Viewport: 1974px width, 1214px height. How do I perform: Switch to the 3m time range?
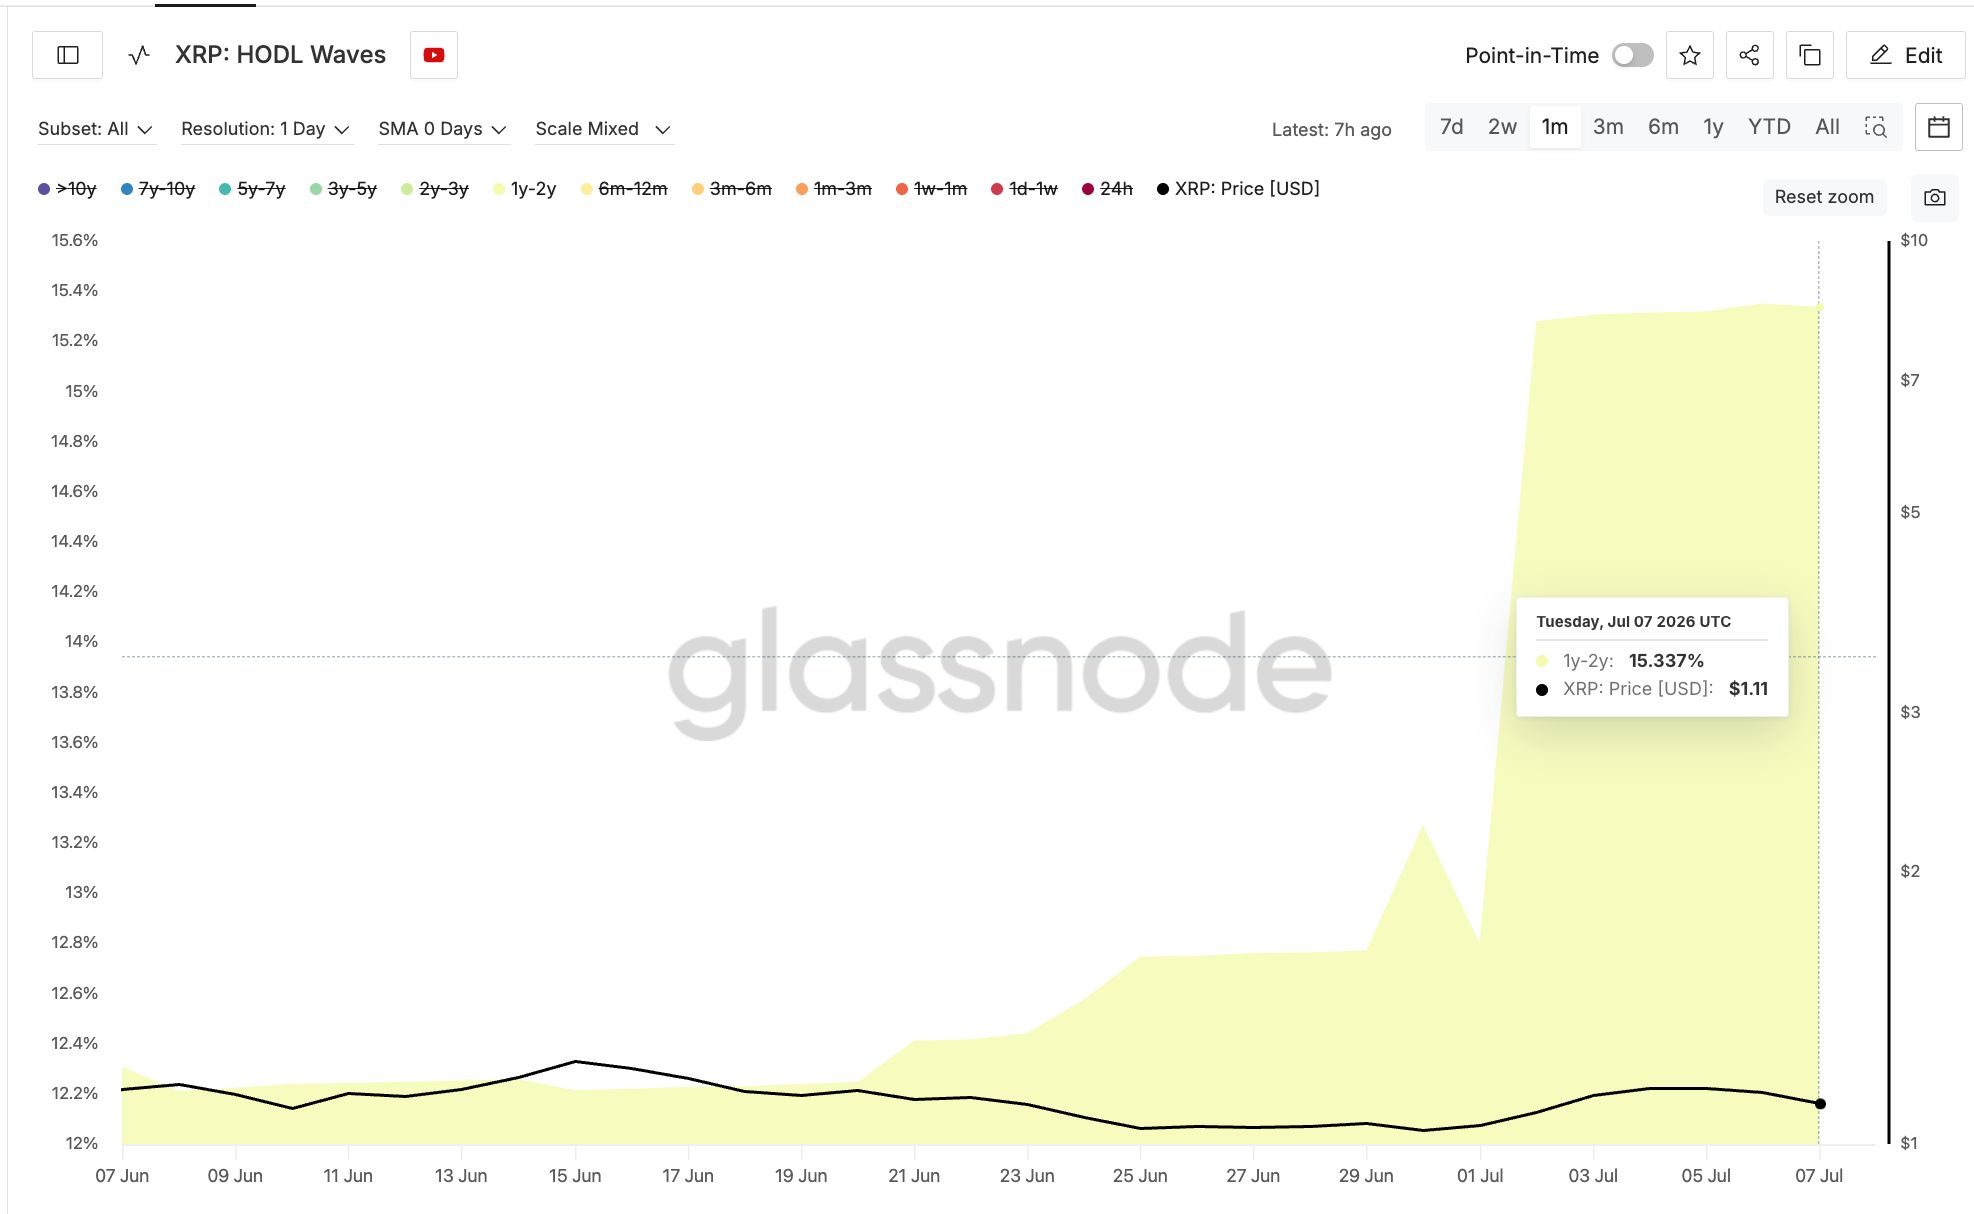(1608, 127)
